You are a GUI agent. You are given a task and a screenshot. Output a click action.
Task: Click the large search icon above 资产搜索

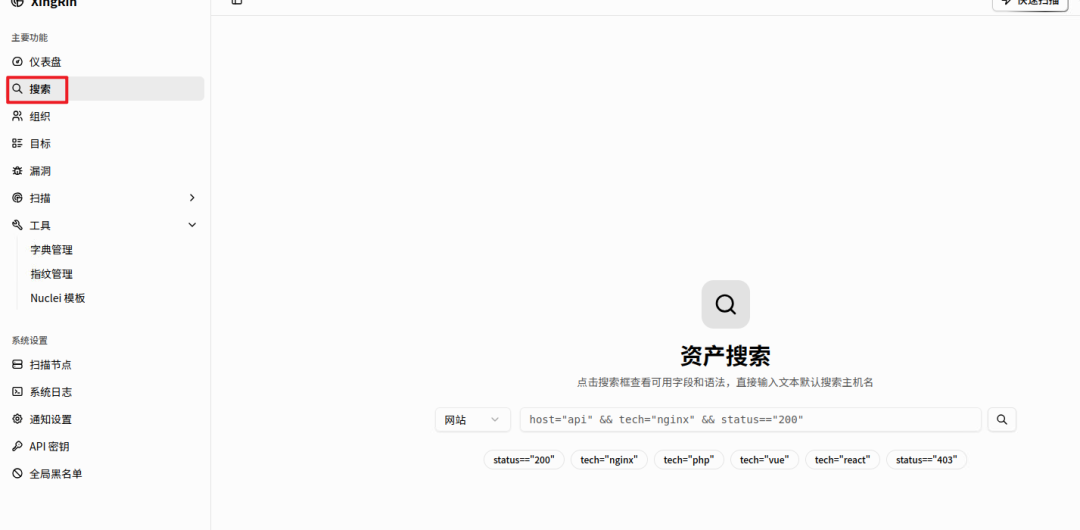725,304
